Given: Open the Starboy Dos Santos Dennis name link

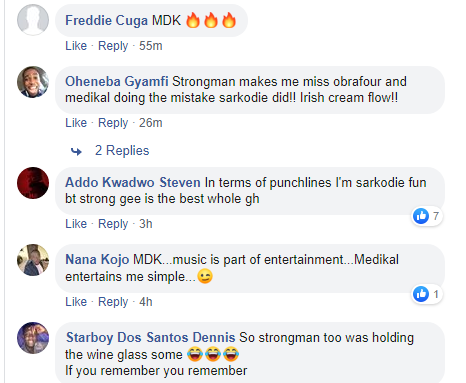Looking at the screenshot, I should point(151,337).
